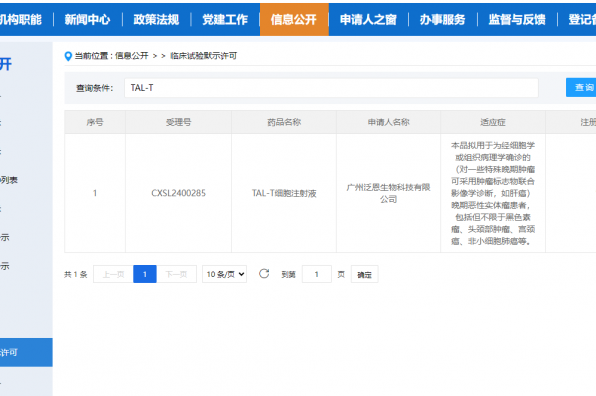Click the 上一页 previous page button
Screen dimensions: 596x396
(x=113, y=274)
